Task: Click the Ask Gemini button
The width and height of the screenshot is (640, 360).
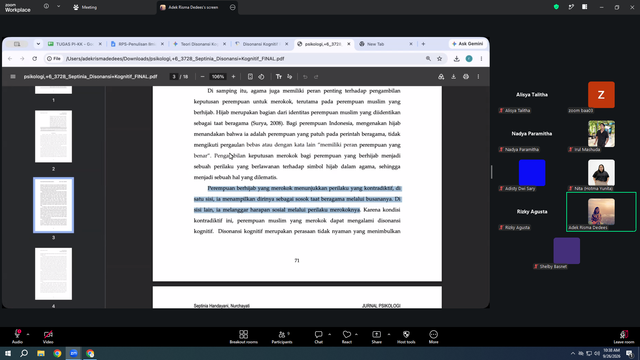Action: click(x=467, y=44)
